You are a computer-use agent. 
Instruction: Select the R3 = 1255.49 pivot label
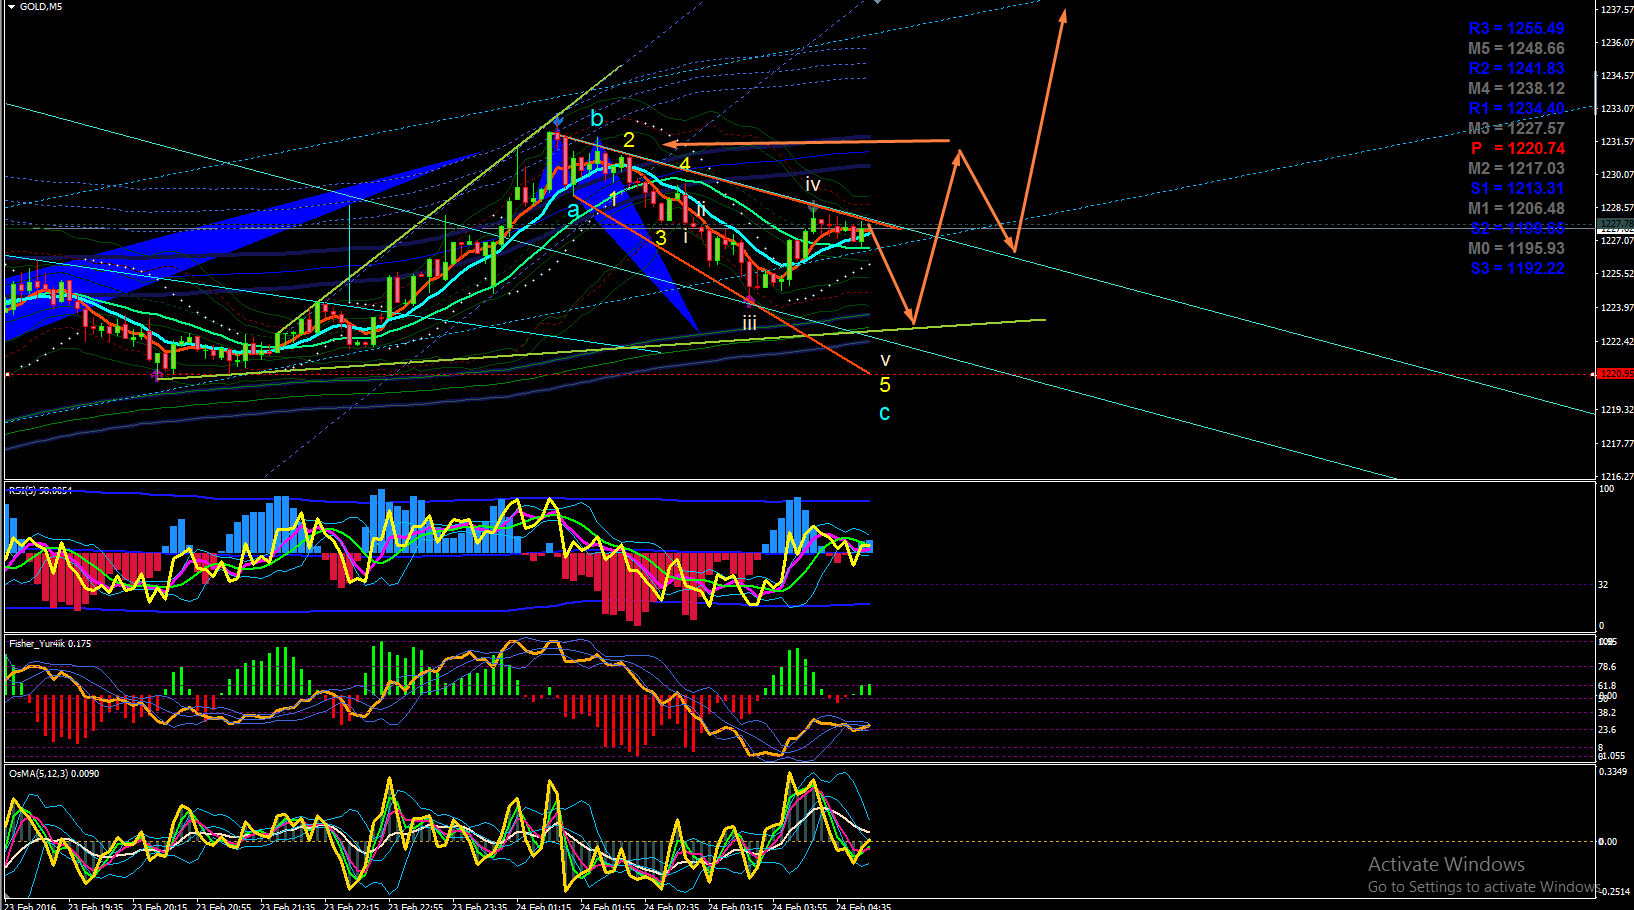click(x=1516, y=29)
